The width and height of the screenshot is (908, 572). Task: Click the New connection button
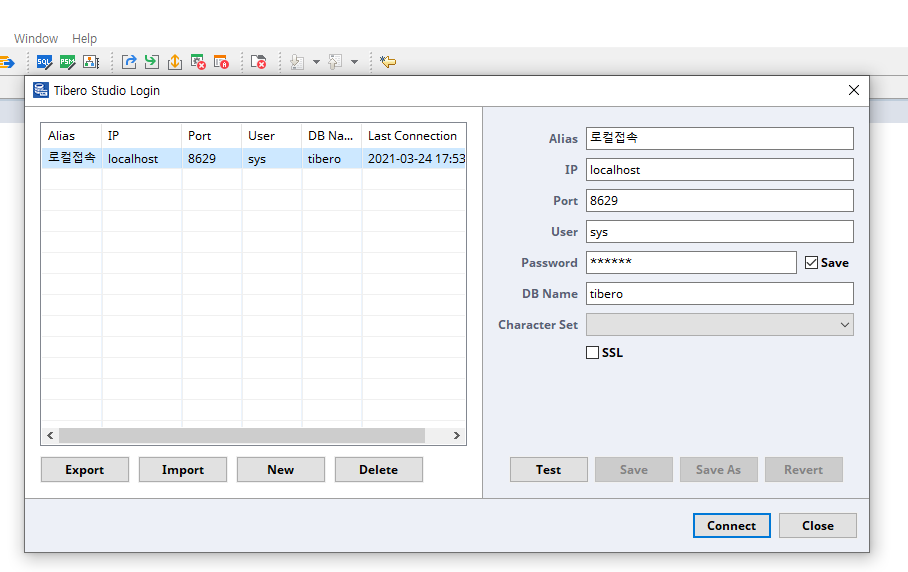(x=281, y=470)
